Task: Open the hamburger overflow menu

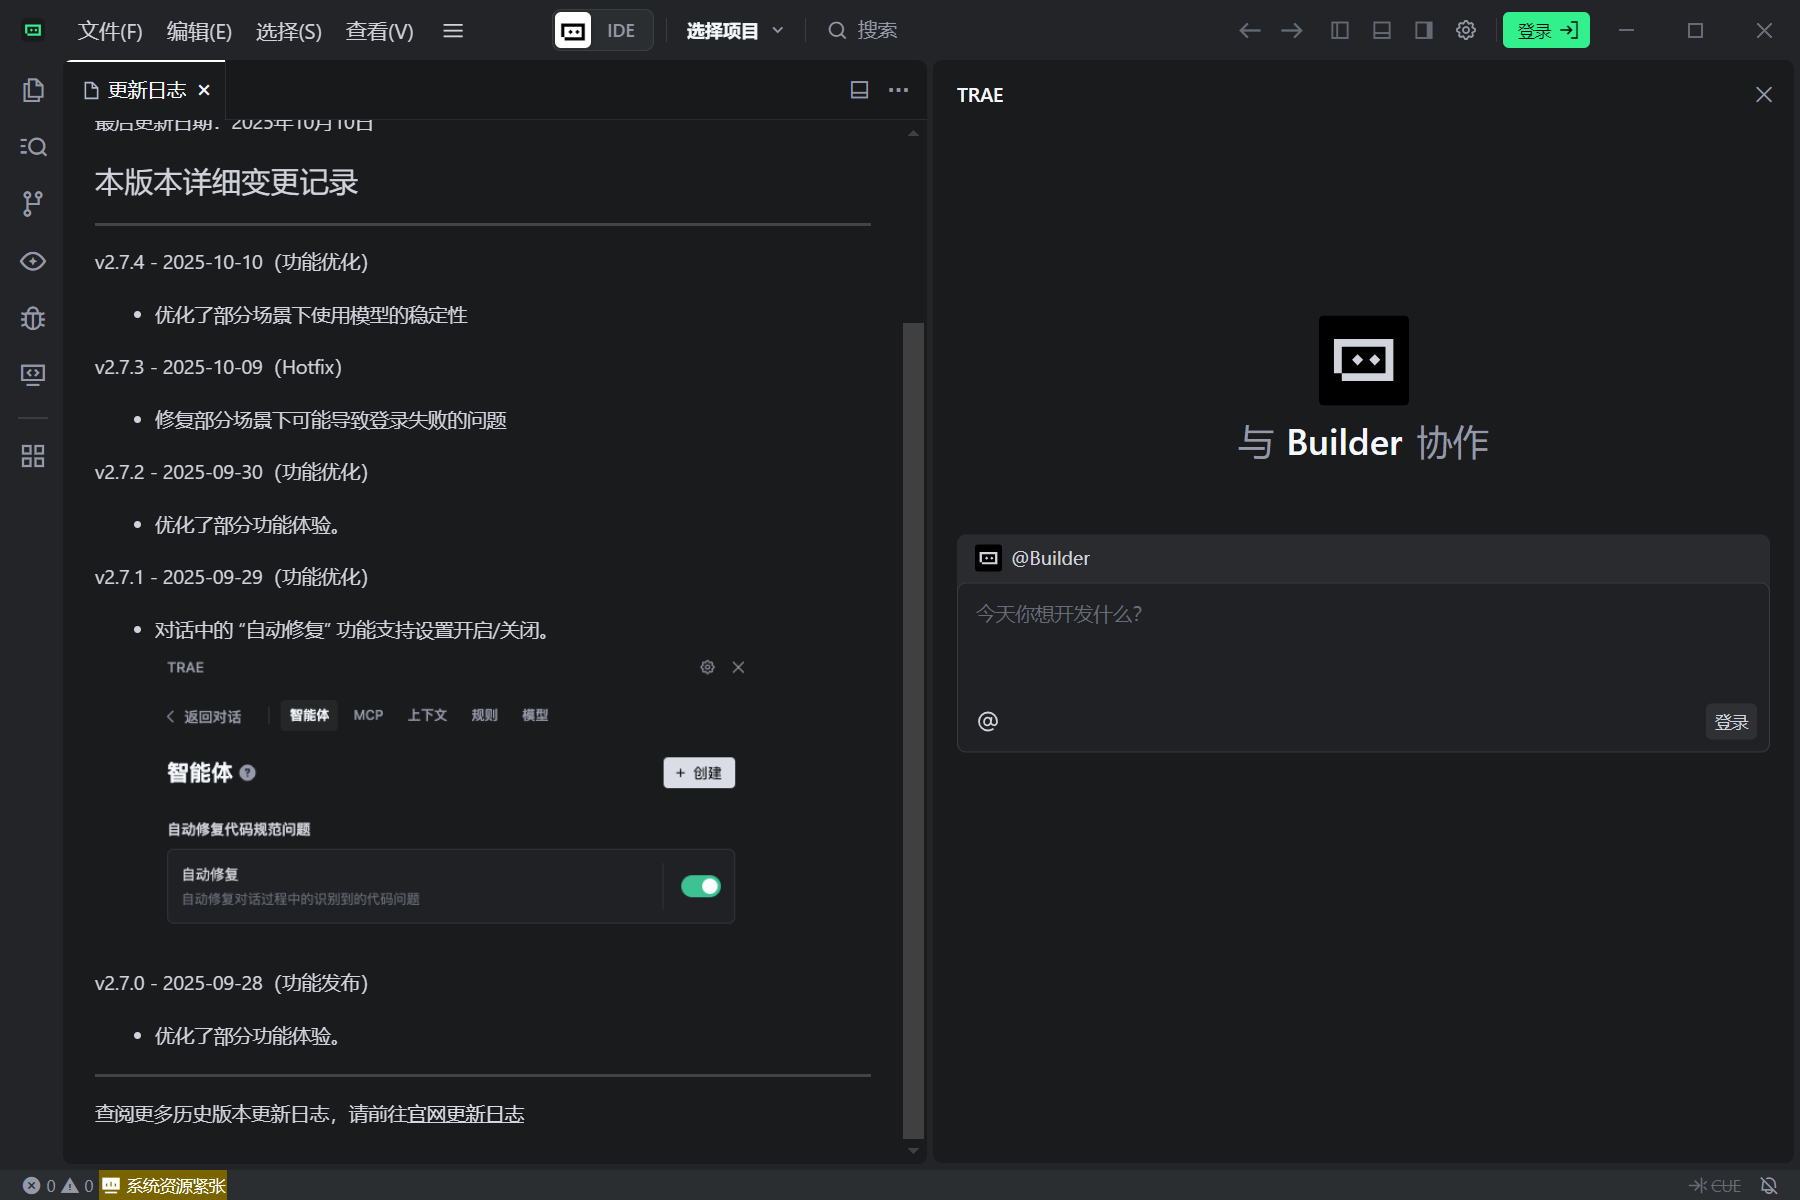Action: (x=453, y=31)
